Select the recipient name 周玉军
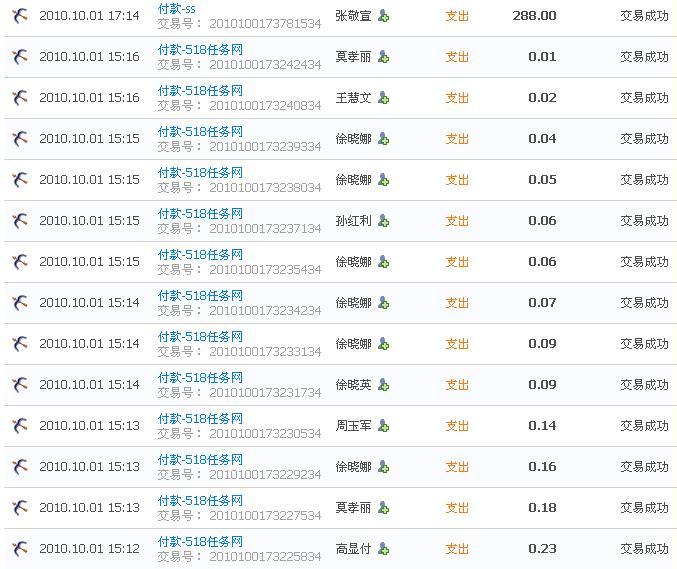 tap(353, 425)
